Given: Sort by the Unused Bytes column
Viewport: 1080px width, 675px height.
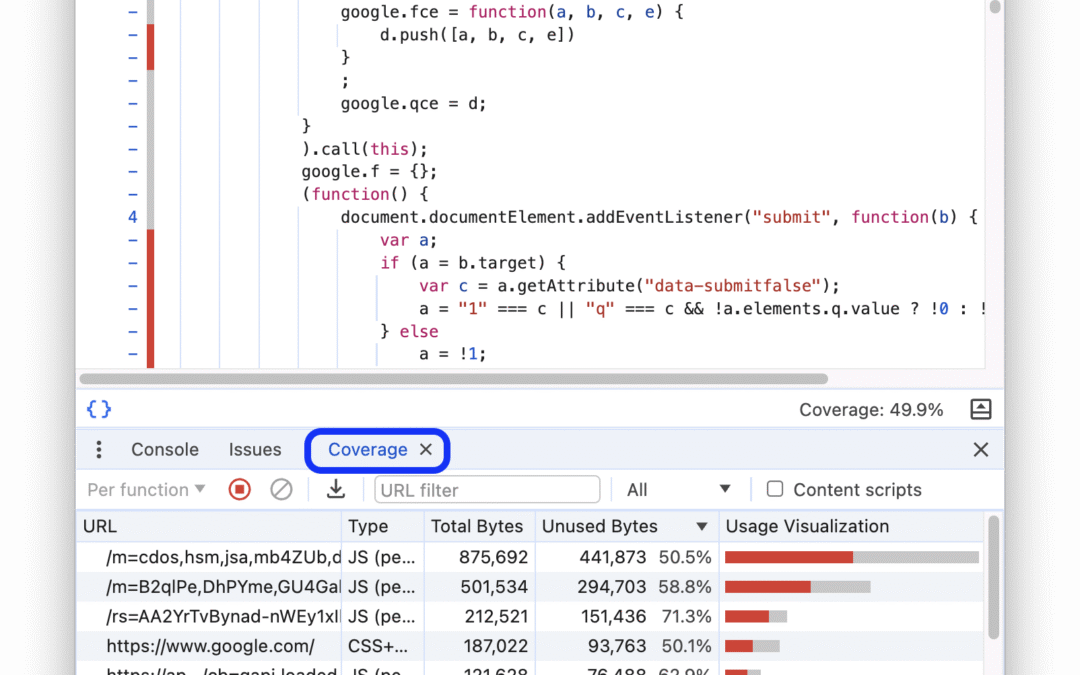Looking at the screenshot, I should coord(600,526).
